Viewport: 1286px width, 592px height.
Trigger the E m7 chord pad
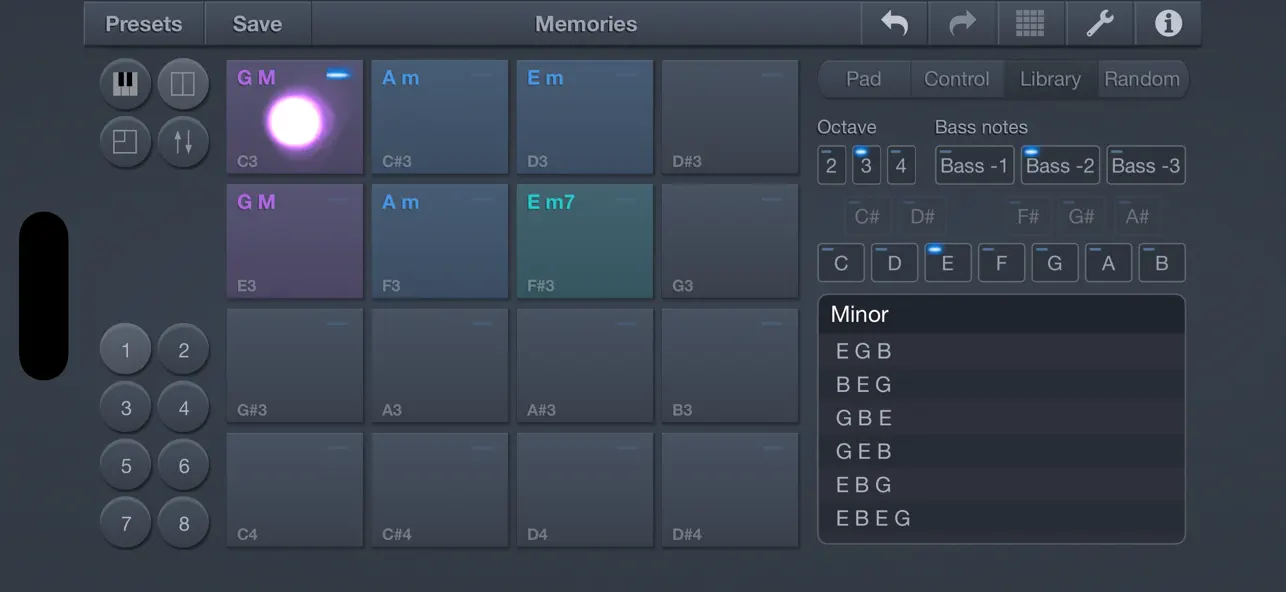point(584,240)
